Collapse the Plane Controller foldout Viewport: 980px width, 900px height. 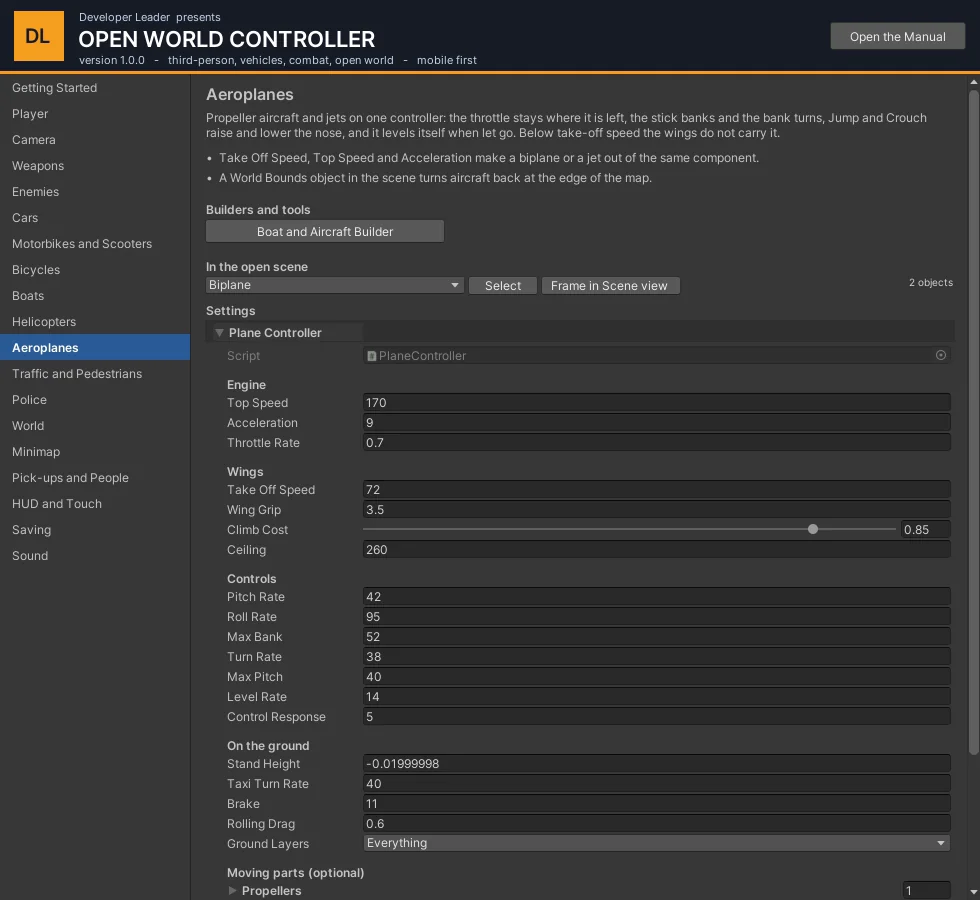[x=219, y=332]
